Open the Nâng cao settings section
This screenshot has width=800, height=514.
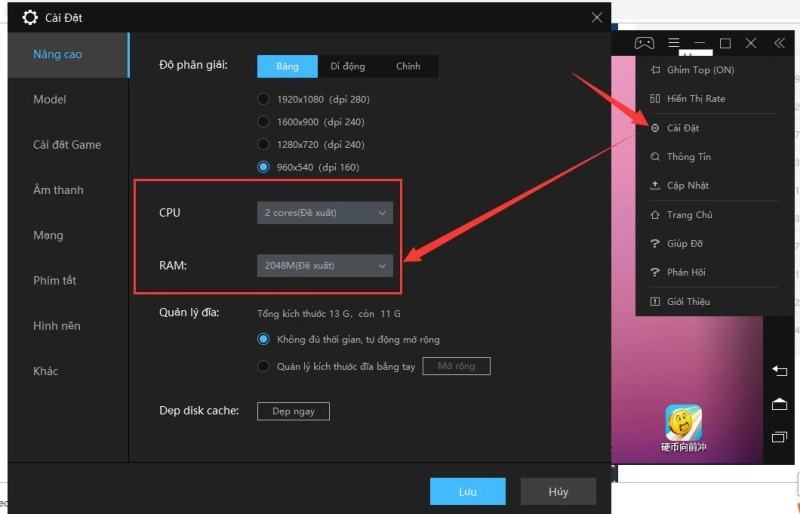68,55
